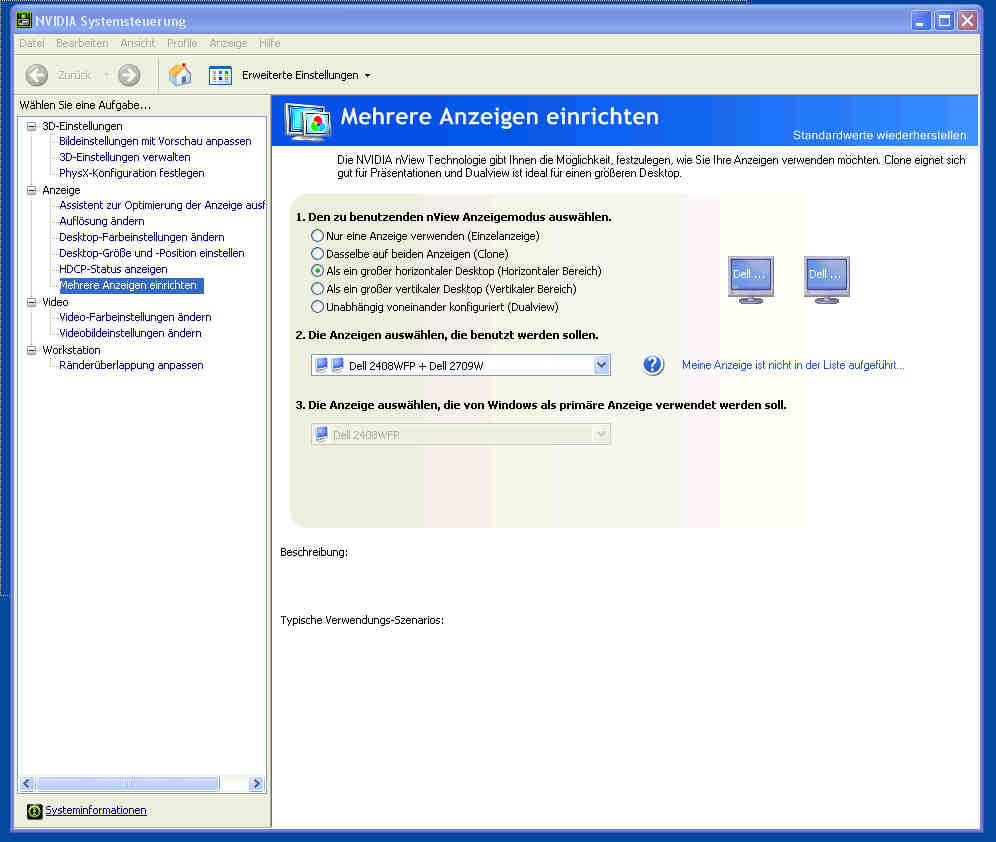Click the multi-display header icon
Image resolution: width=996 pixels, height=842 pixels.
tap(308, 121)
